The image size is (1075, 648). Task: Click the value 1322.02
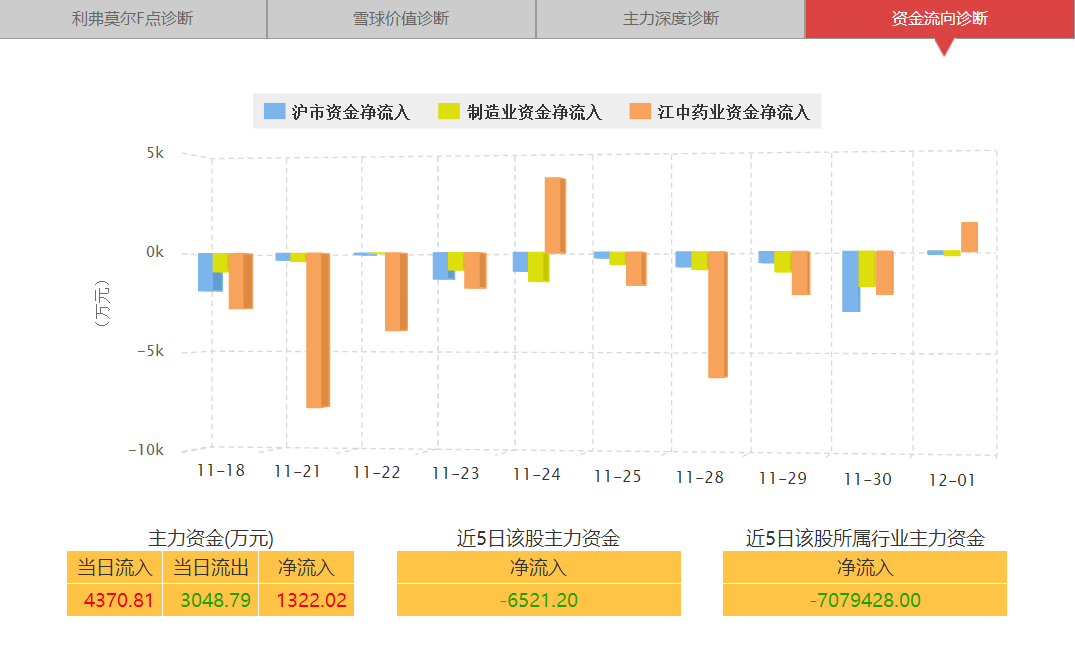pyautogui.click(x=311, y=600)
